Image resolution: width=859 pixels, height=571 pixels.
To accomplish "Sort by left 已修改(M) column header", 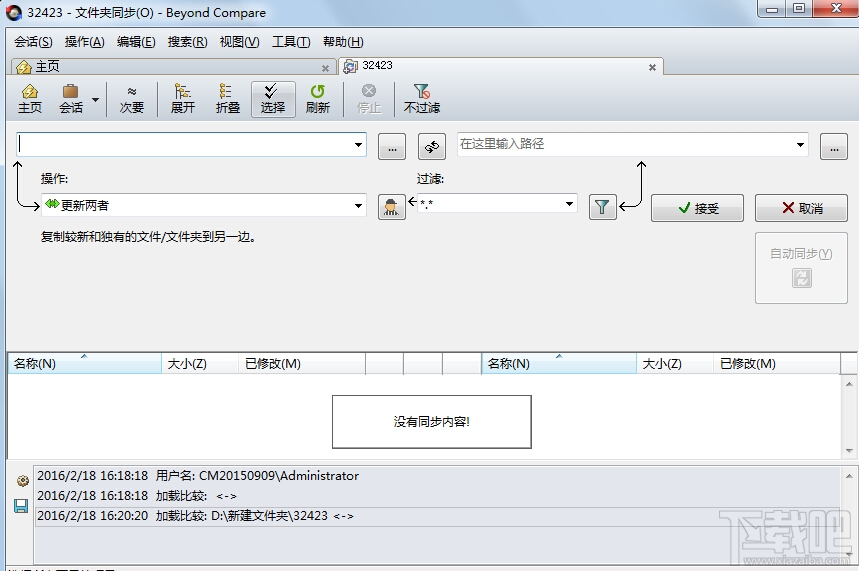I will pyautogui.click(x=302, y=364).
